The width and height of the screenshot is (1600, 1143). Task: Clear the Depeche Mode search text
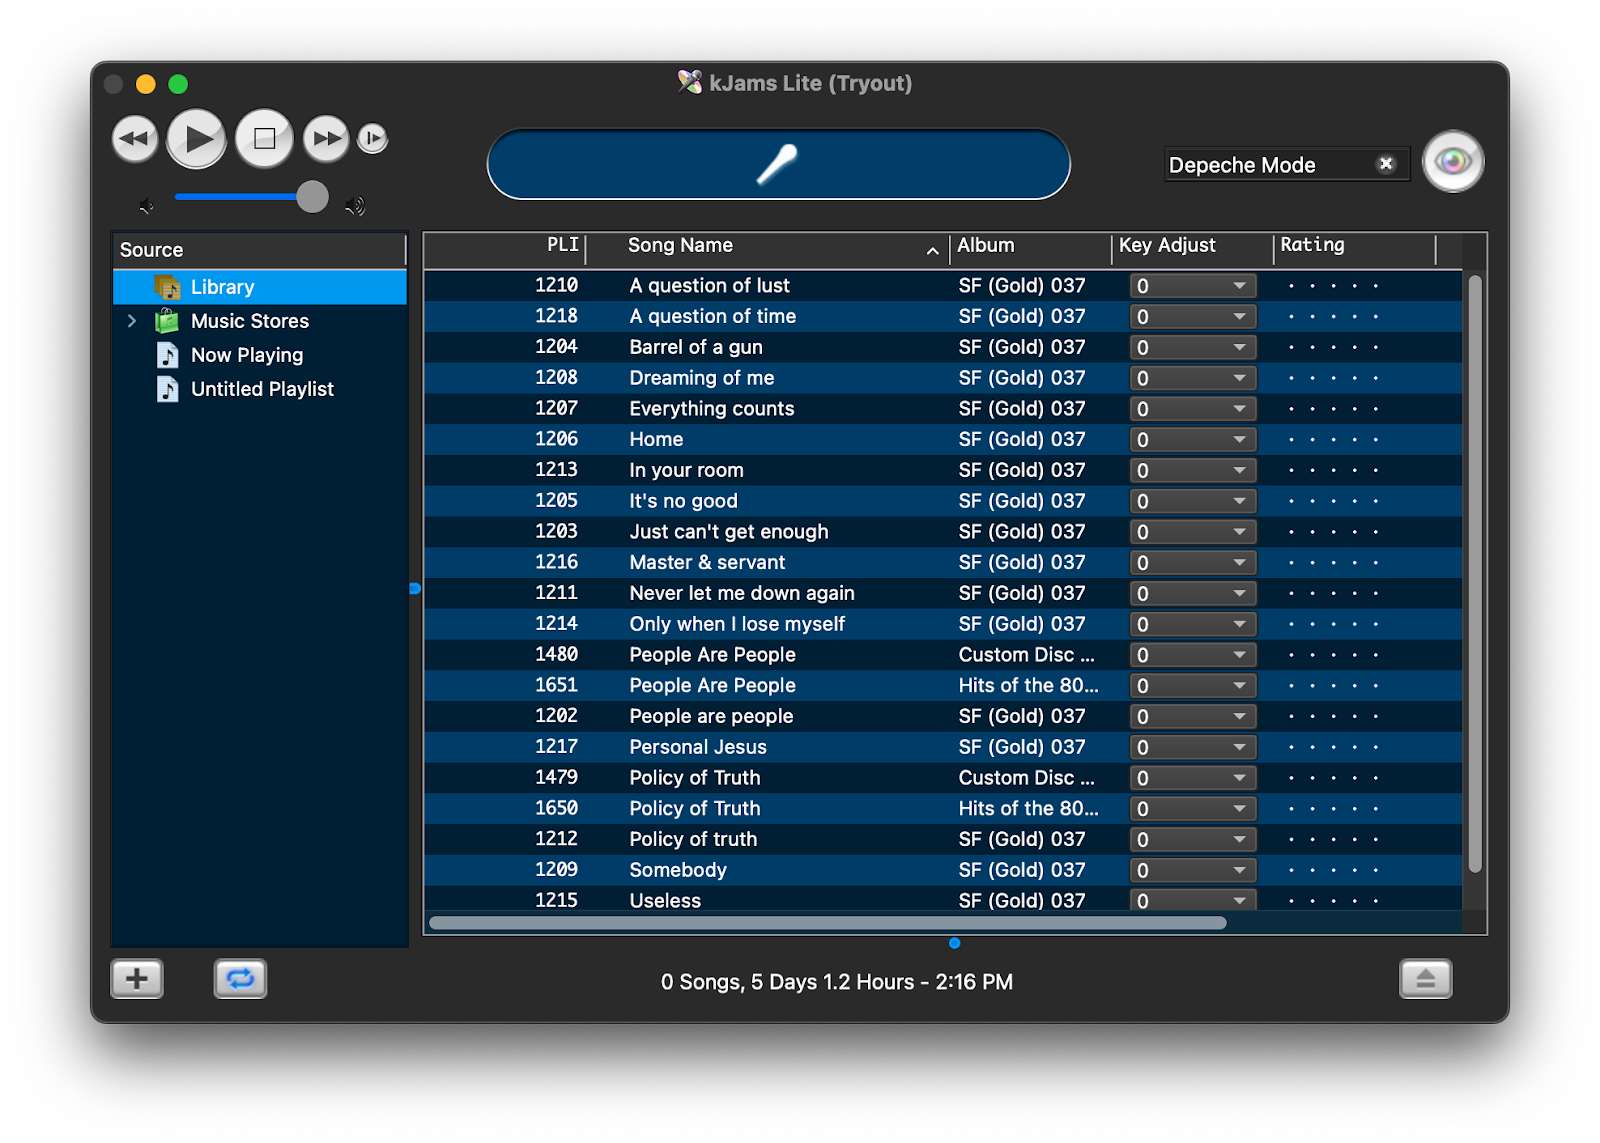(1385, 164)
